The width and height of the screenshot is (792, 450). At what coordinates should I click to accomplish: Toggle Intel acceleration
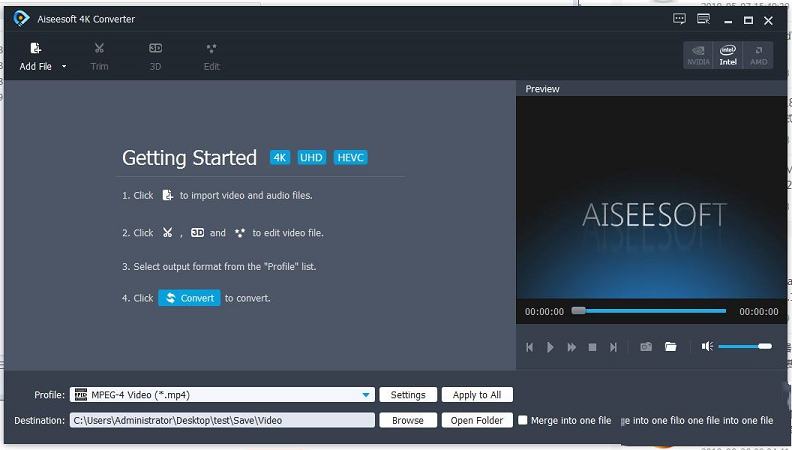tap(728, 55)
